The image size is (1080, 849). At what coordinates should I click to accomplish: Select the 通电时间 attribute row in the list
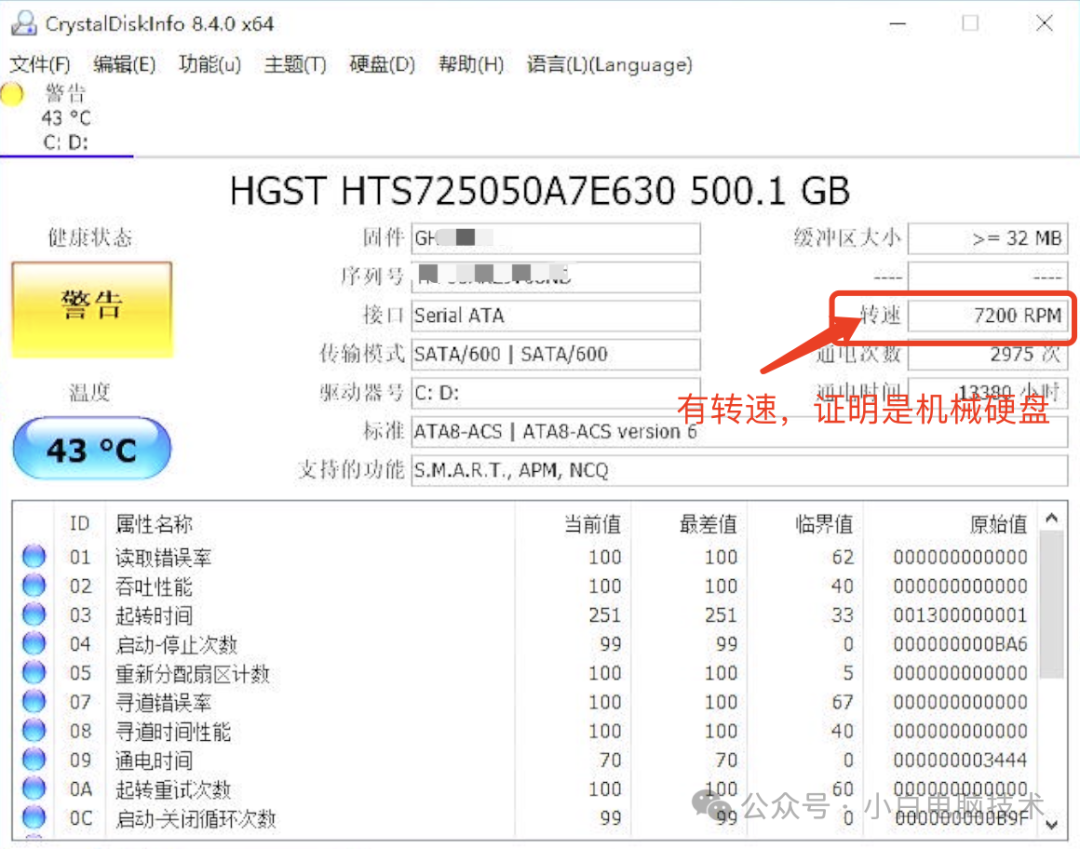click(x=525, y=759)
